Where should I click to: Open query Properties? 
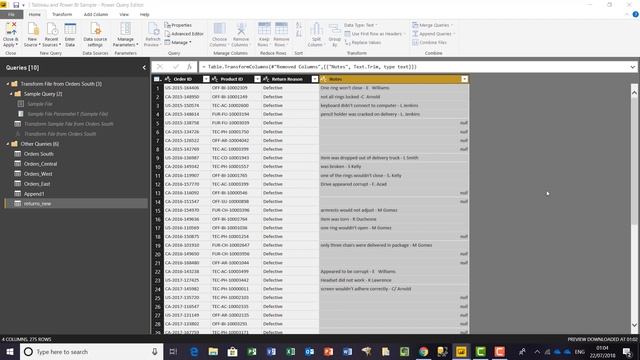tap(178, 25)
